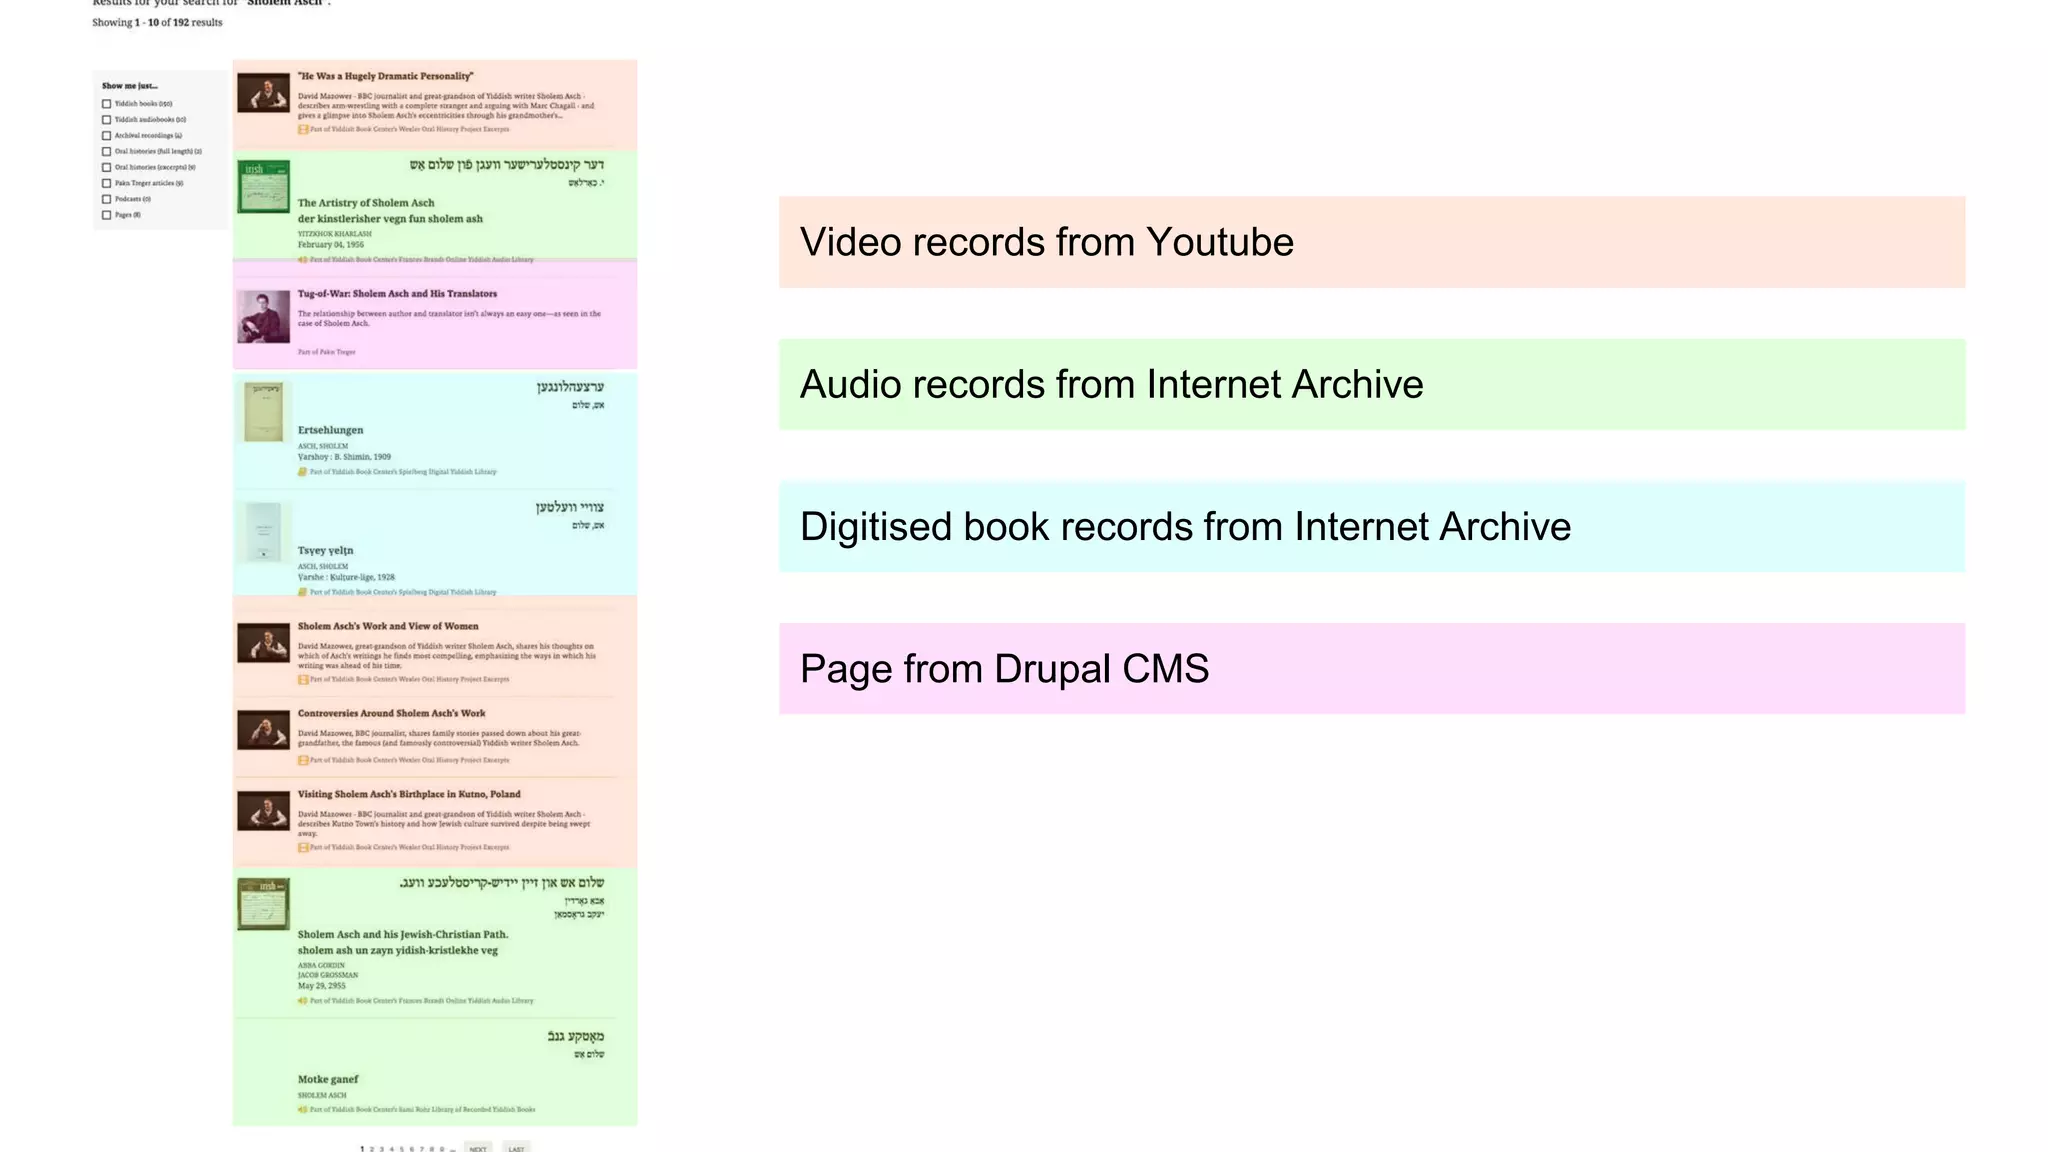2048x1152 pixels.
Task: Click "Audio records from Internet Archive" legend label
Action: coord(1111,385)
